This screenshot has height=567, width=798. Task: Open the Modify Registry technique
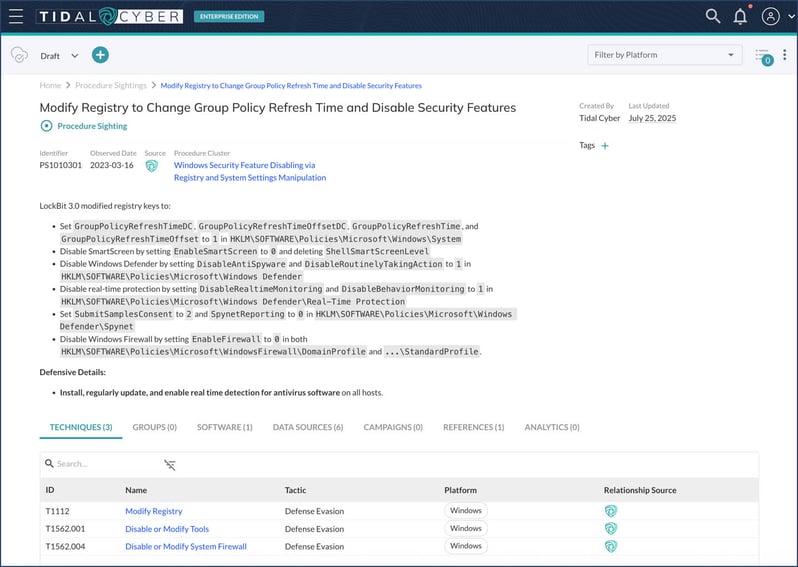click(153, 511)
